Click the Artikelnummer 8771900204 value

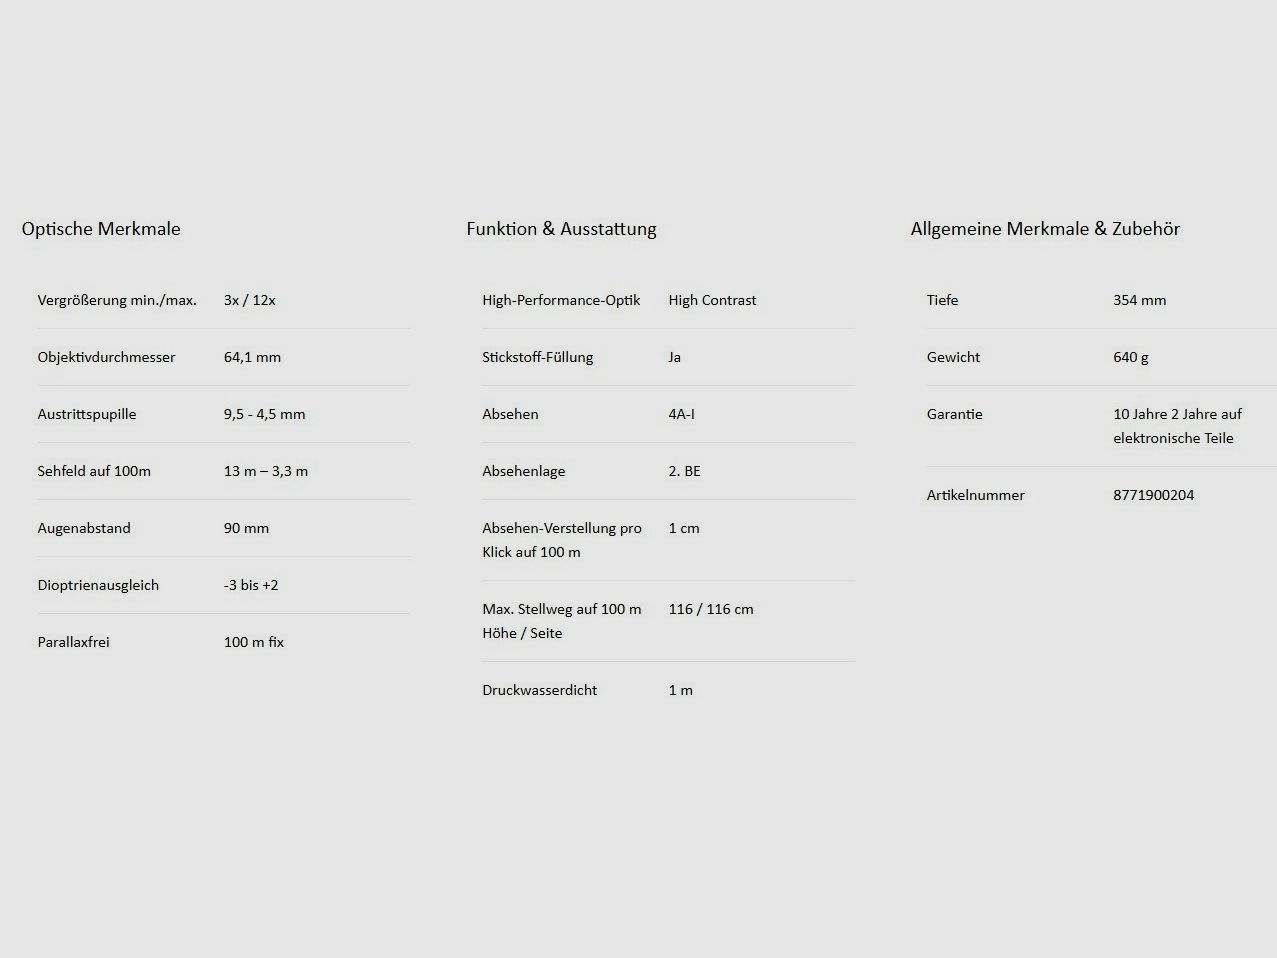[x=1153, y=495]
